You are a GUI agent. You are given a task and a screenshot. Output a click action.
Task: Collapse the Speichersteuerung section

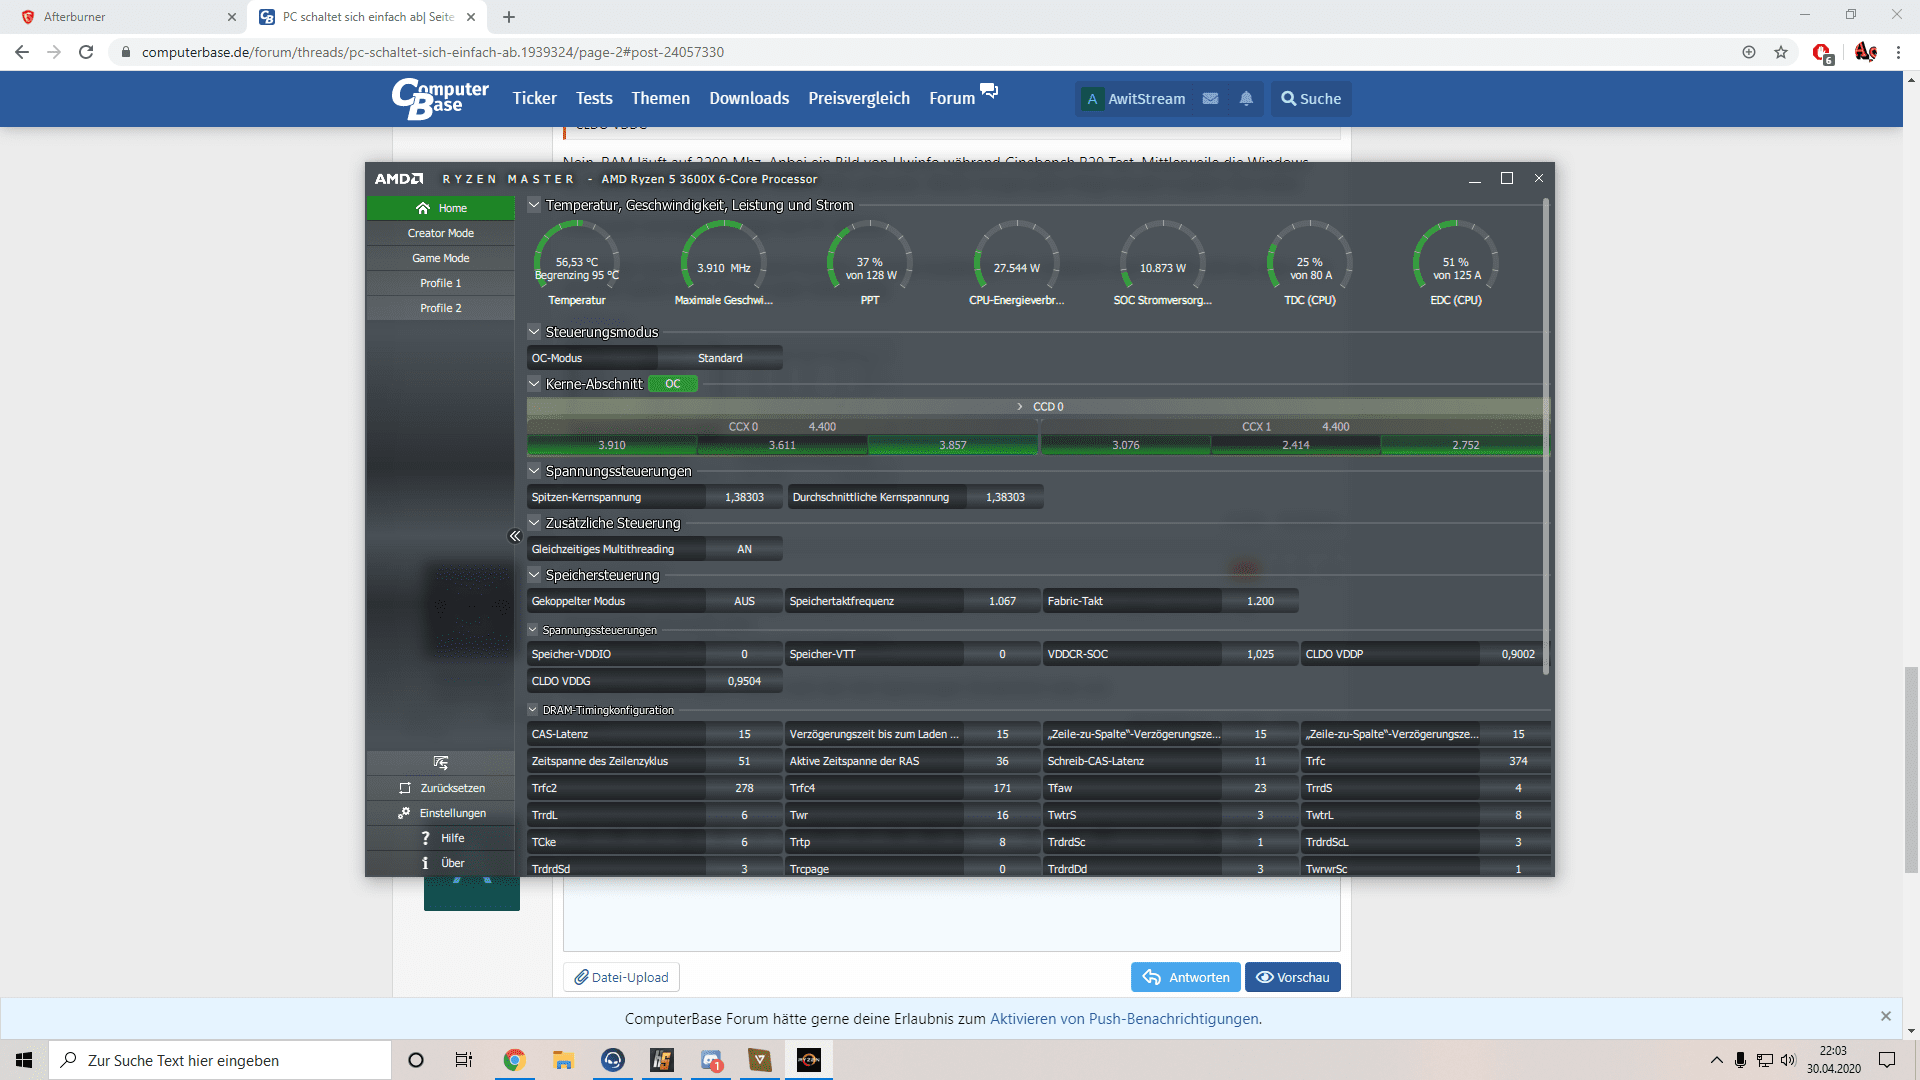[x=534, y=575]
